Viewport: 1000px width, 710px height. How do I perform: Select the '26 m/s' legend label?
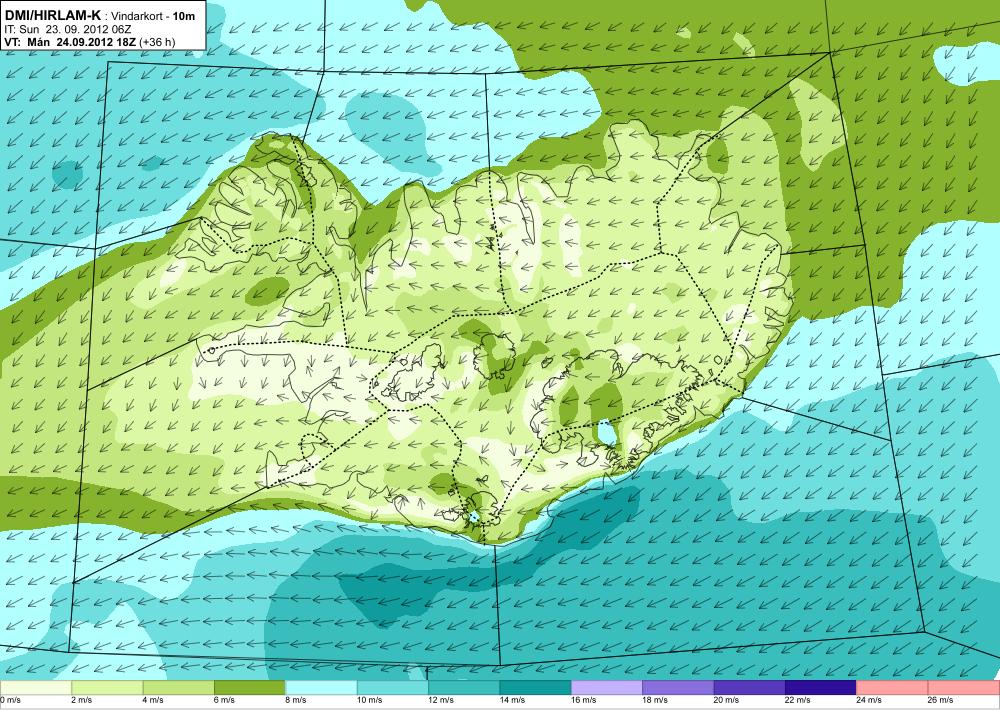pos(941,700)
